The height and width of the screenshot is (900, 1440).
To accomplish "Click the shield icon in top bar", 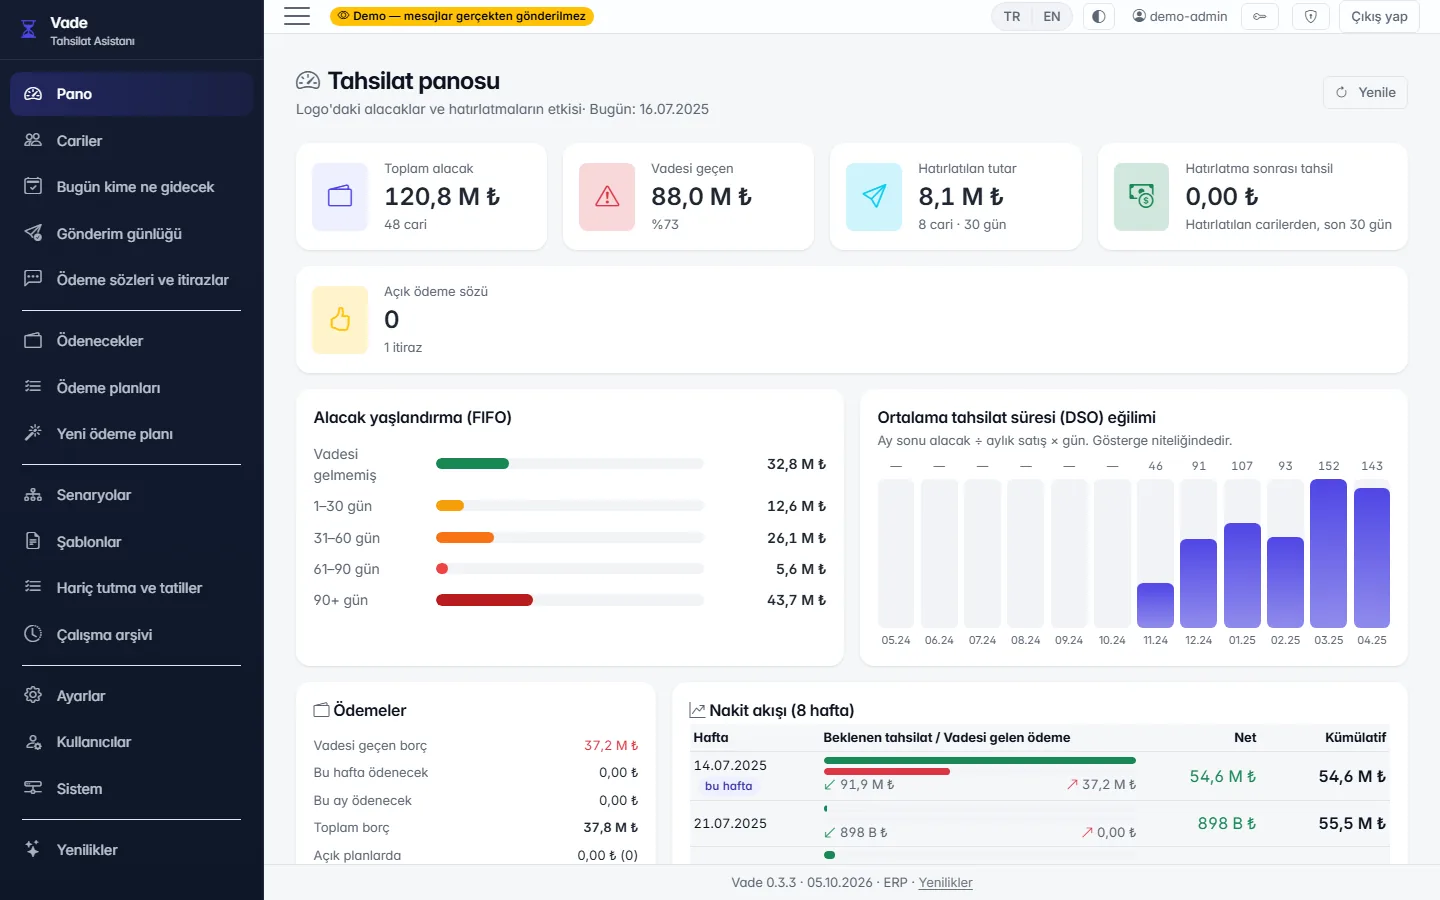I will click(x=1311, y=16).
